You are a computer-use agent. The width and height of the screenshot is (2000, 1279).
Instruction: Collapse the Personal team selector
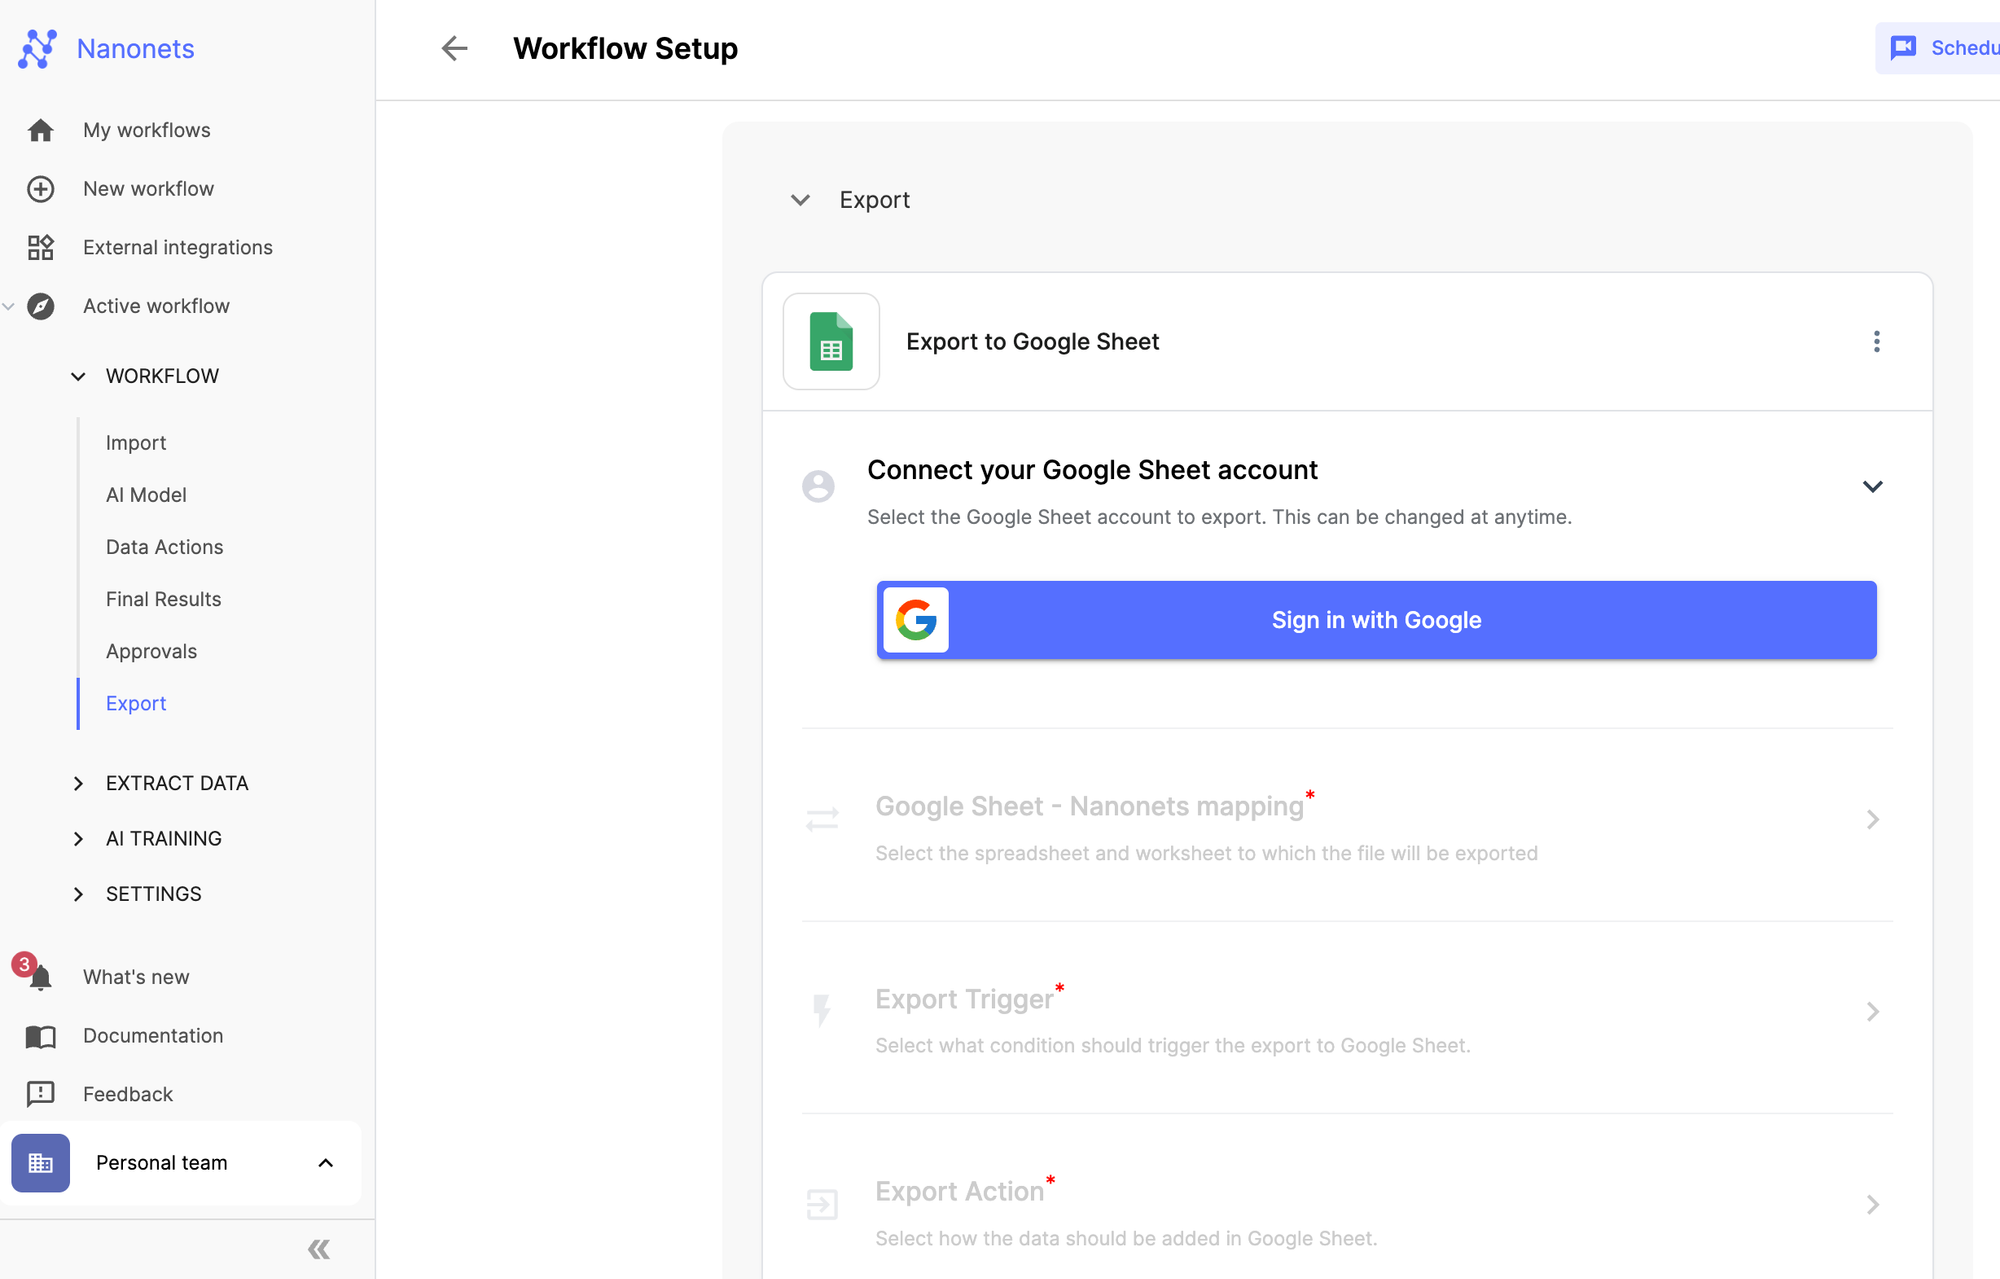[324, 1163]
